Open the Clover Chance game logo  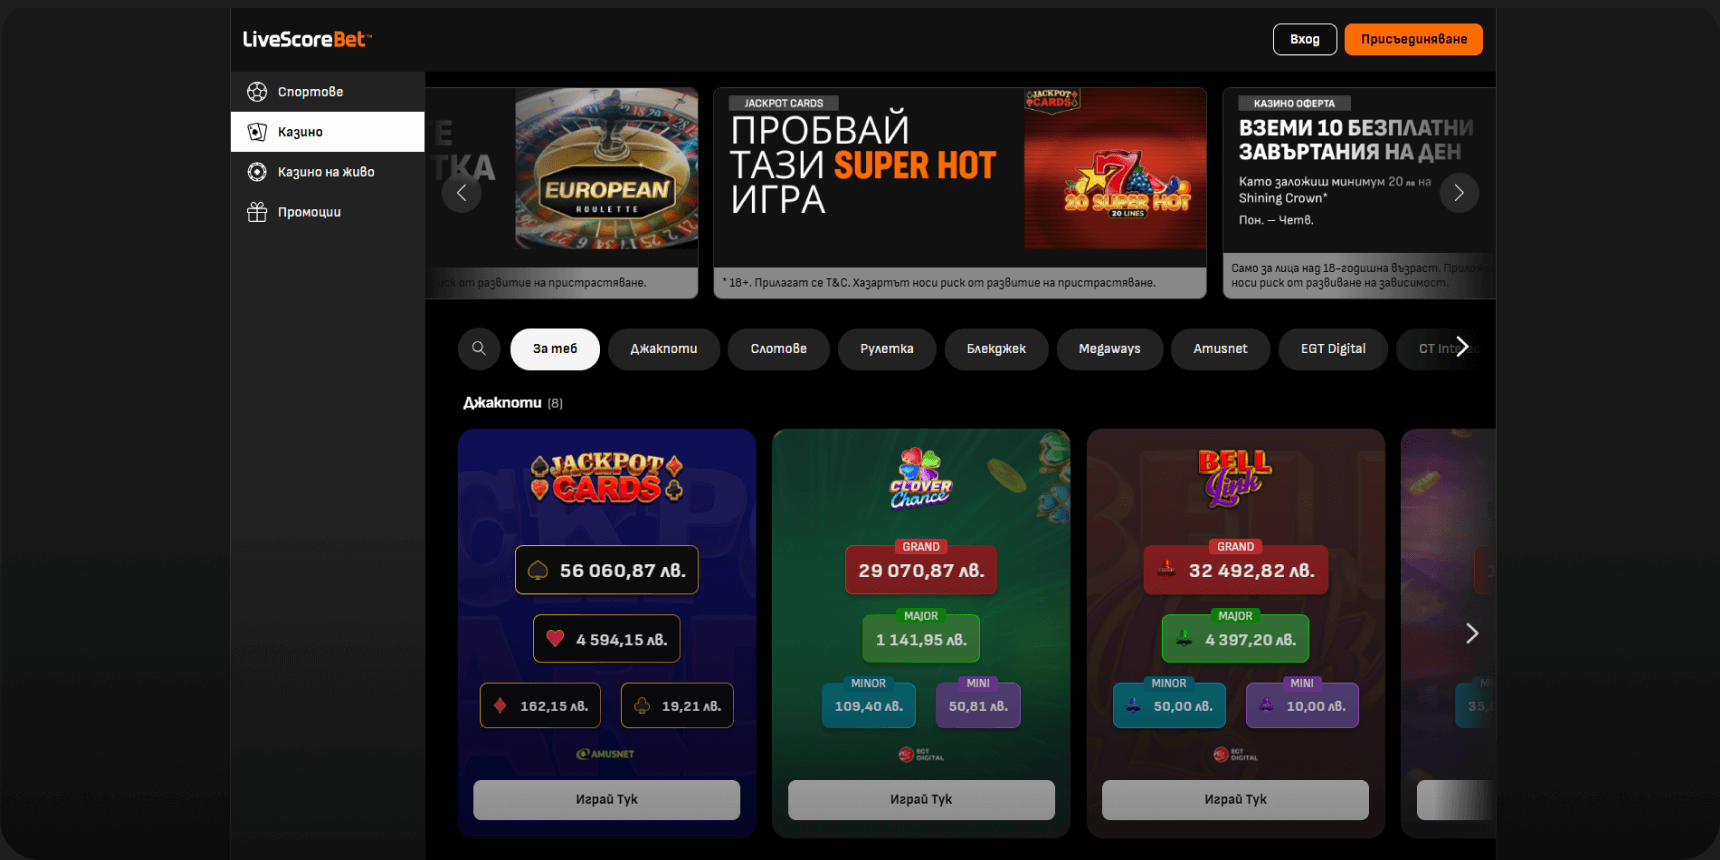coord(921,478)
